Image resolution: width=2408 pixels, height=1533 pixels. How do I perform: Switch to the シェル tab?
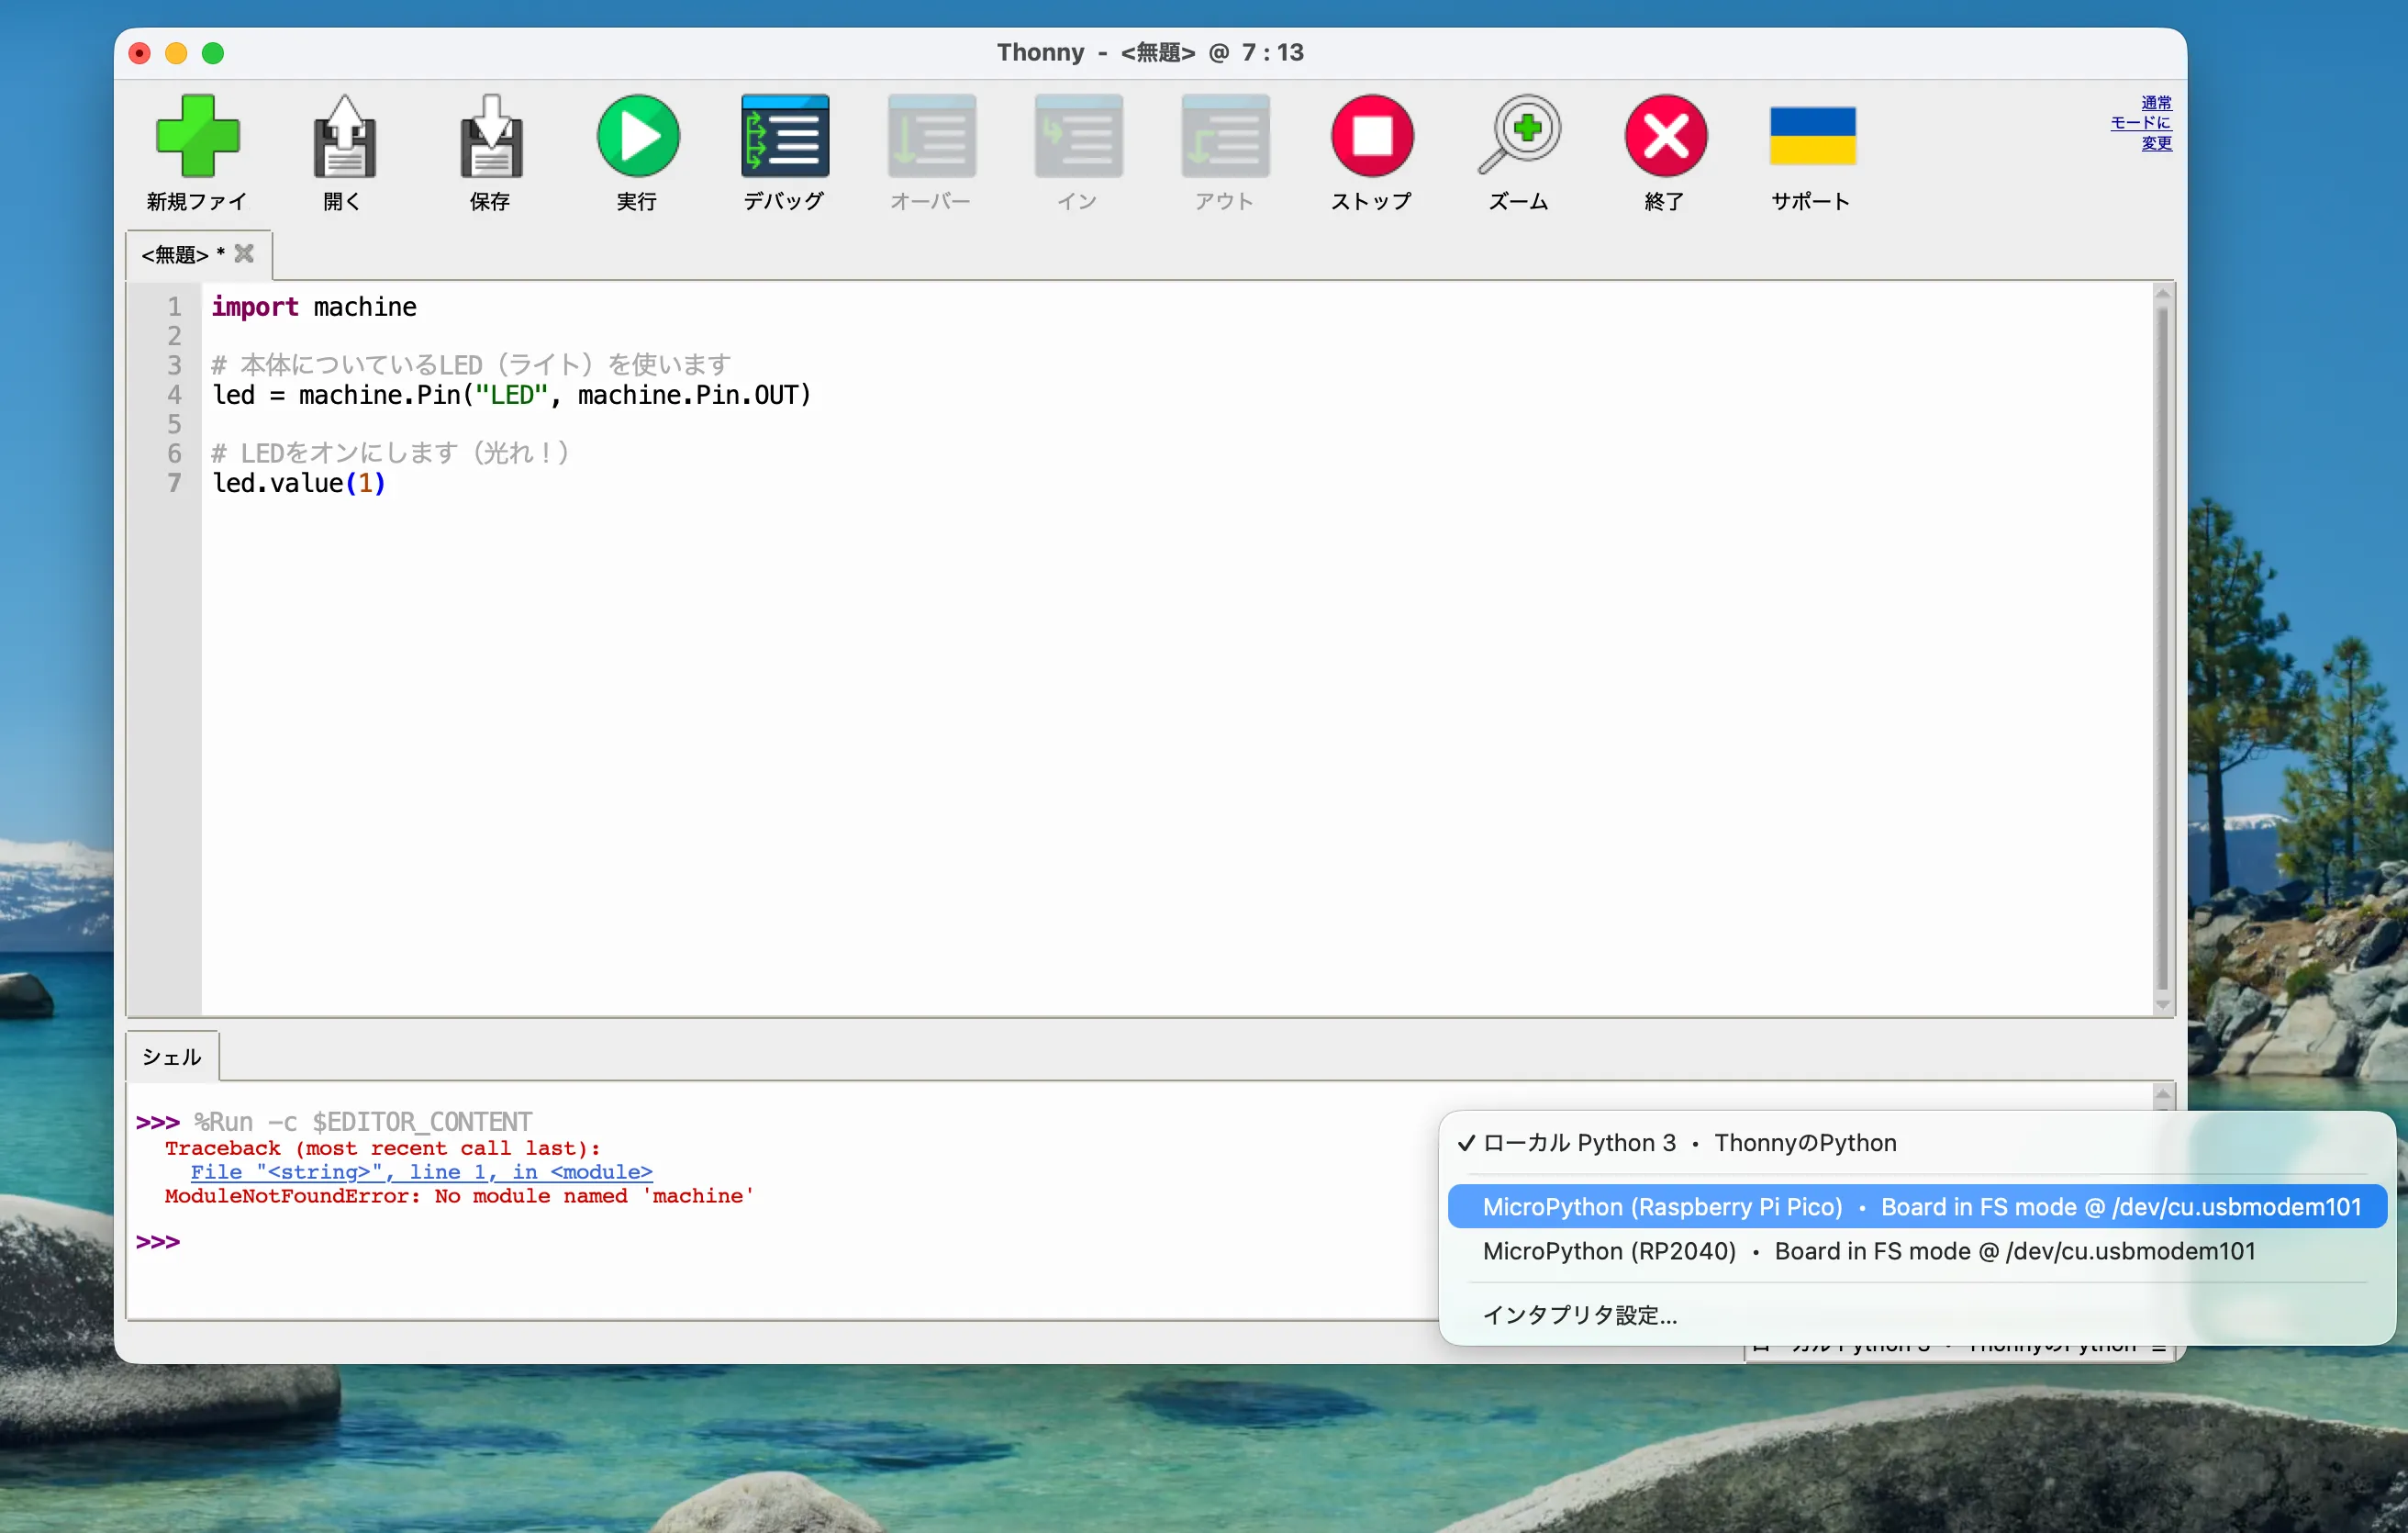point(171,1057)
